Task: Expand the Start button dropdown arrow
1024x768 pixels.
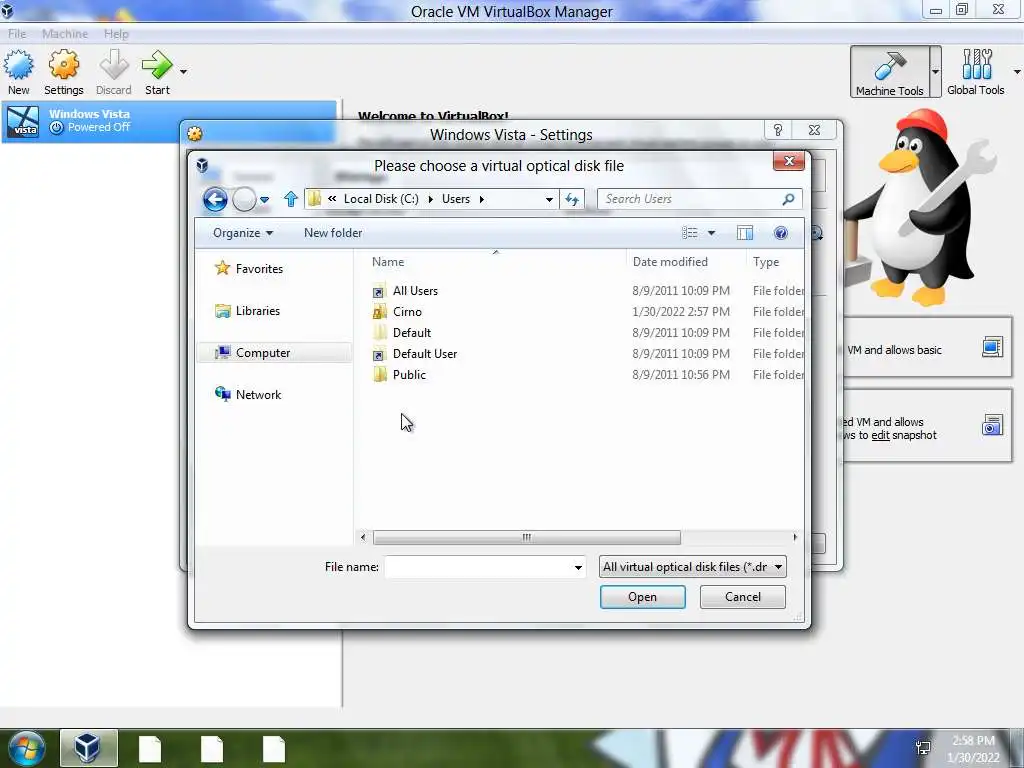Action: (x=184, y=72)
